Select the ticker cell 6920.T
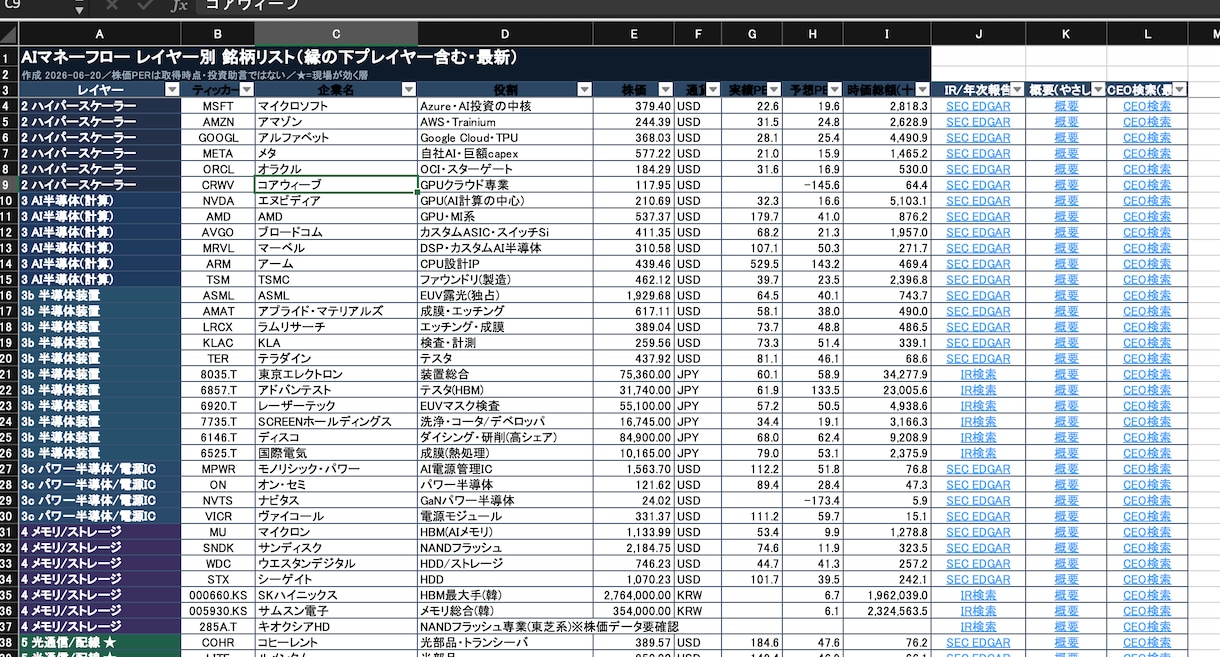The height and width of the screenshot is (657, 1220). click(x=218, y=406)
